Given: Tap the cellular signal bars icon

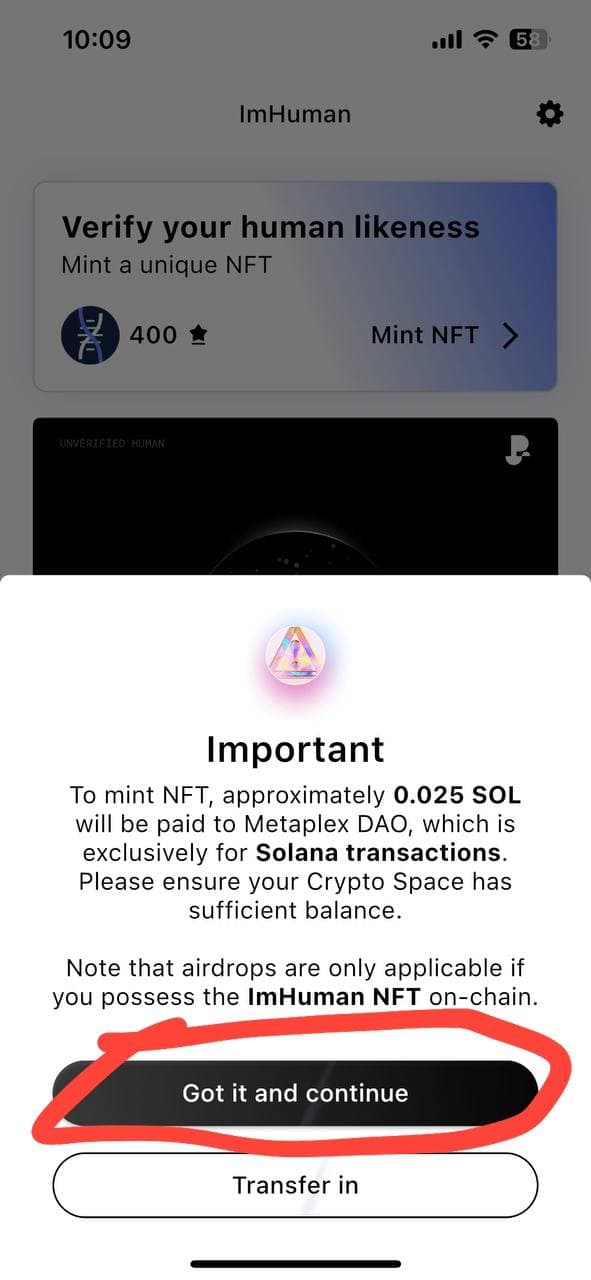Looking at the screenshot, I should [446, 41].
